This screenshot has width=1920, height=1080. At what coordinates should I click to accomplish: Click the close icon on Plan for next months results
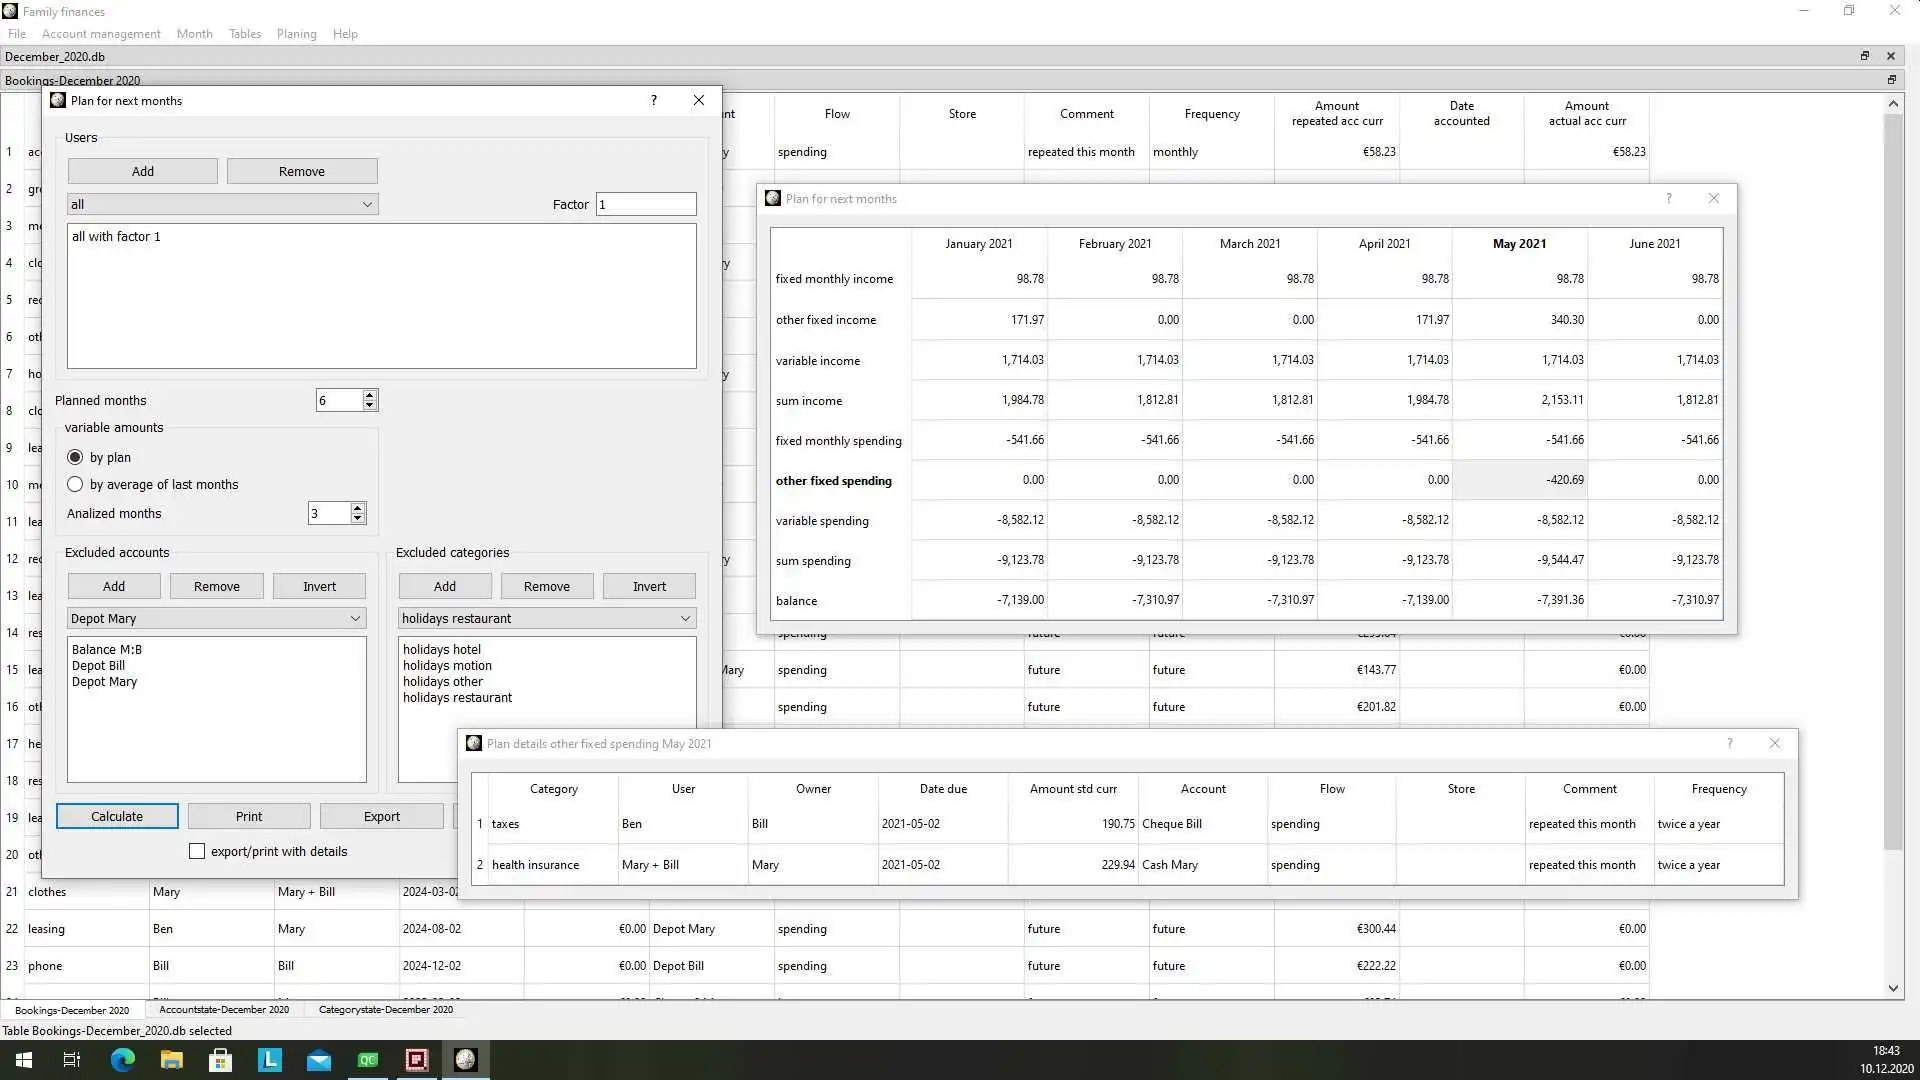[x=1713, y=198]
